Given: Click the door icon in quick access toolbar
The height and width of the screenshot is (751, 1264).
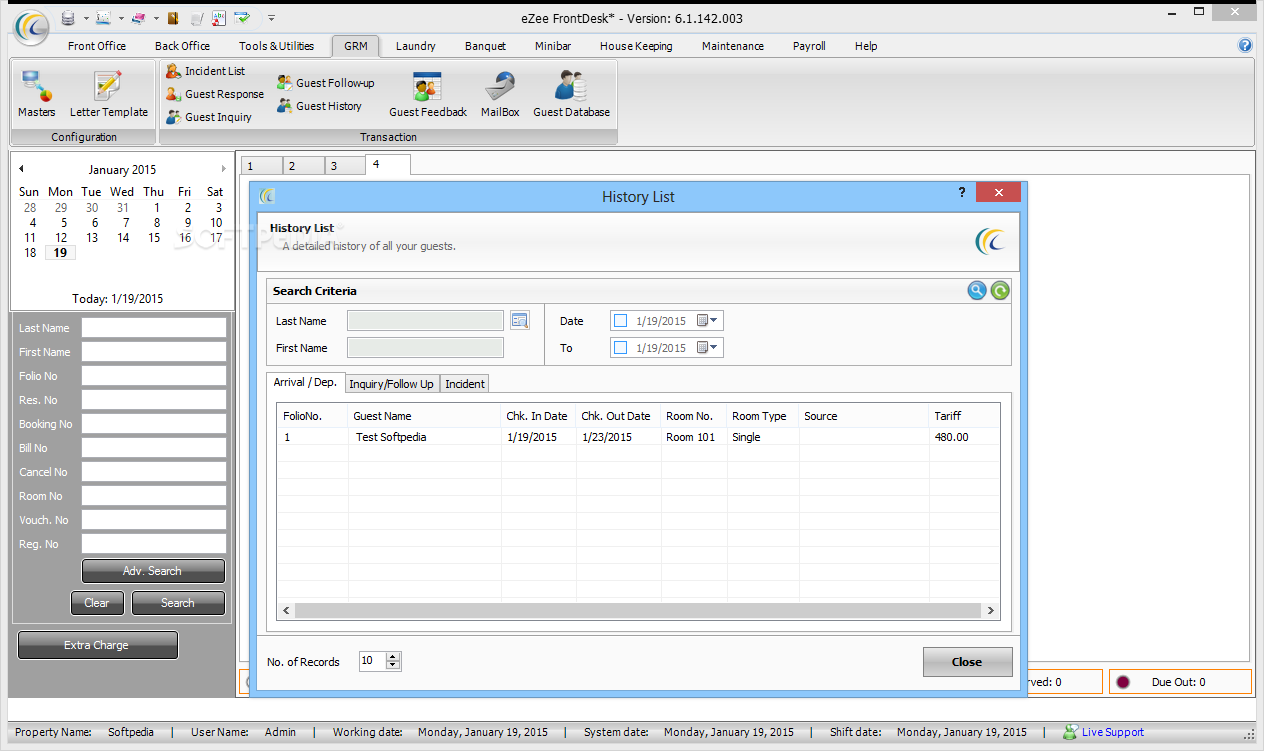Looking at the screenshot, I should [173, 18].
